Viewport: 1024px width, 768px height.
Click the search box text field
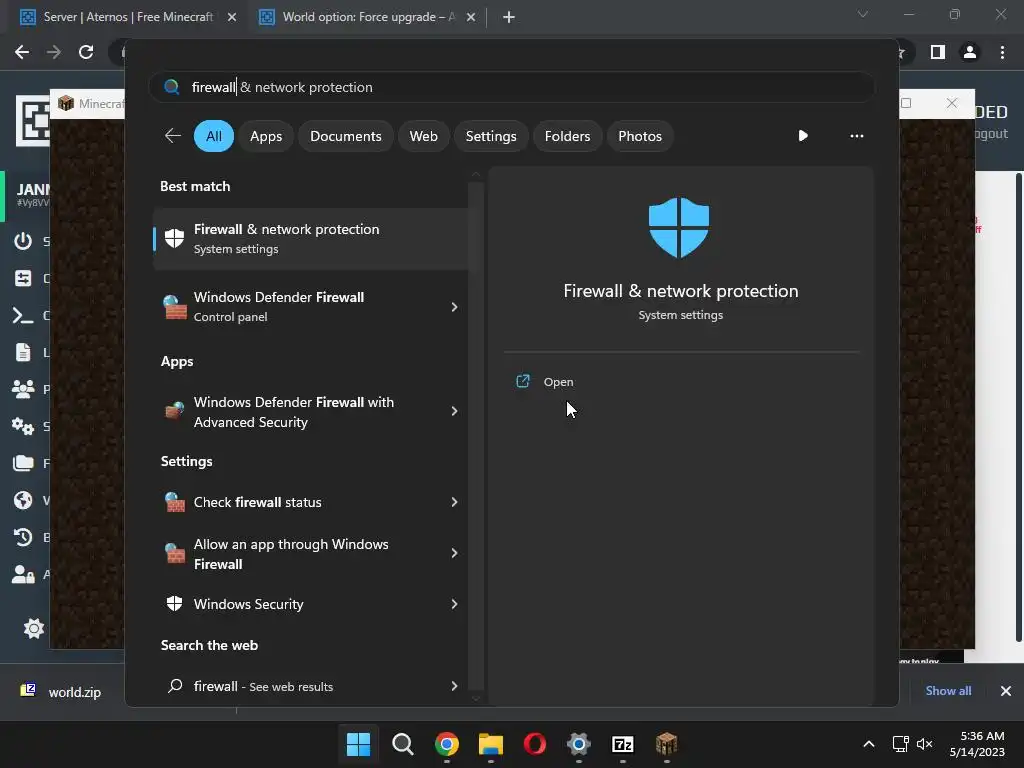511,87
